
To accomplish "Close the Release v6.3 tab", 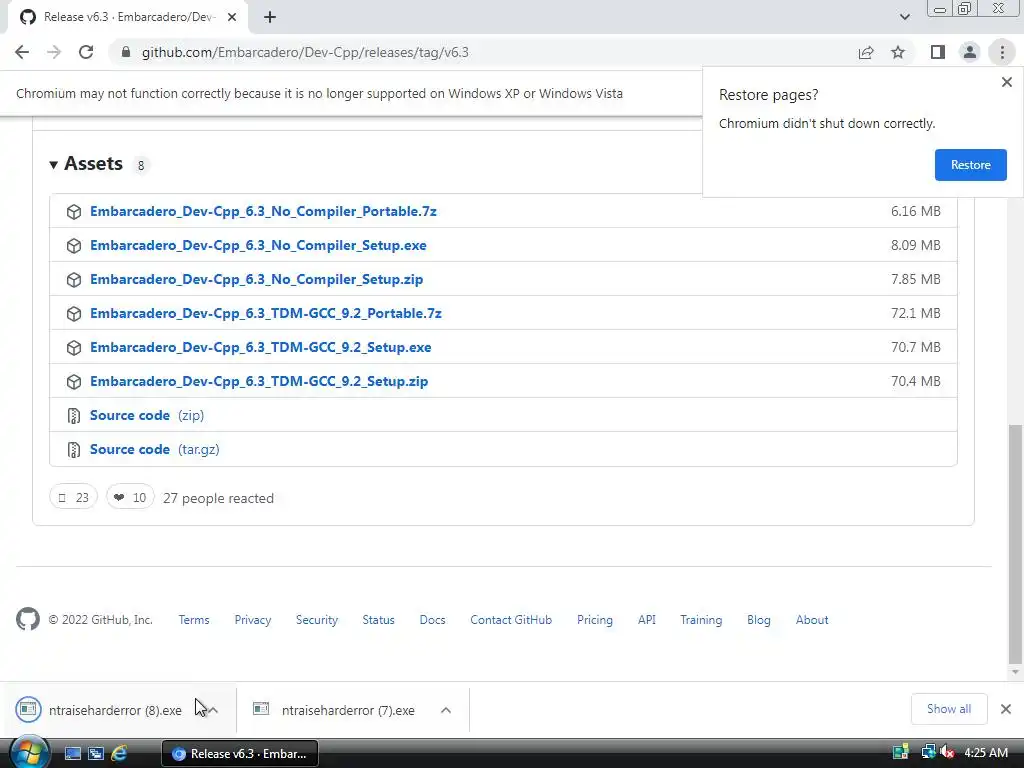I will (x=232, y=18).
